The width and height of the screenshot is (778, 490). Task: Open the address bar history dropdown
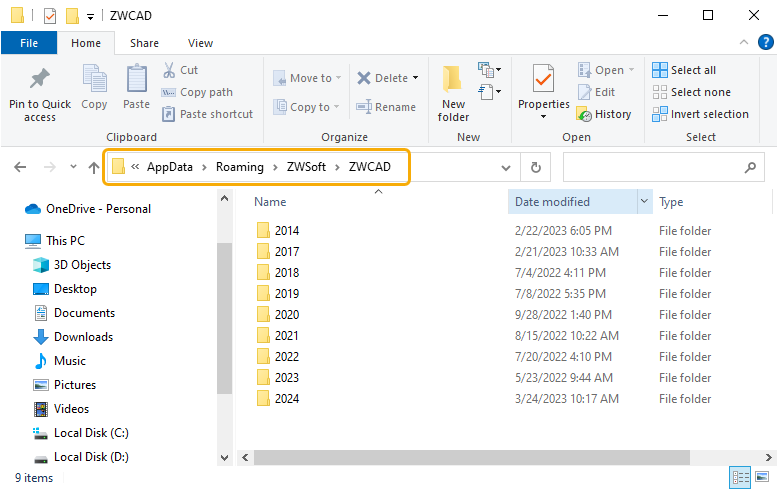point(506,168)
